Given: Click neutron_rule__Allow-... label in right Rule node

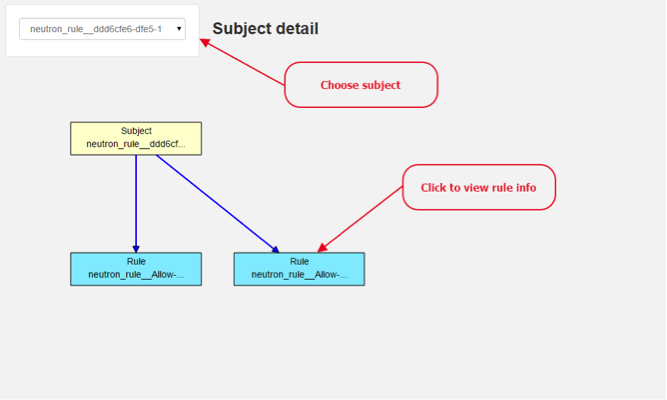Looking at the screenshot, I should coord(299,275).
